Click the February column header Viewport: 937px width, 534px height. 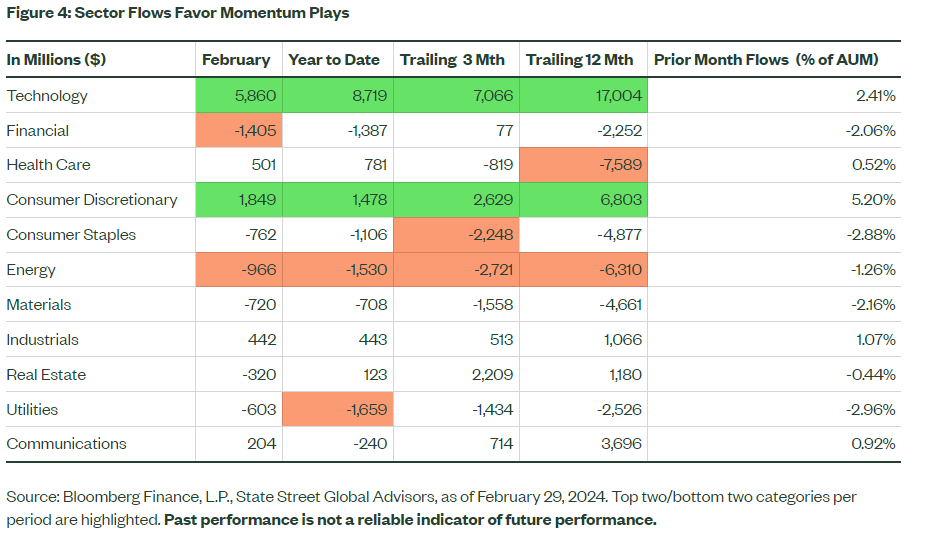point(236,59)
